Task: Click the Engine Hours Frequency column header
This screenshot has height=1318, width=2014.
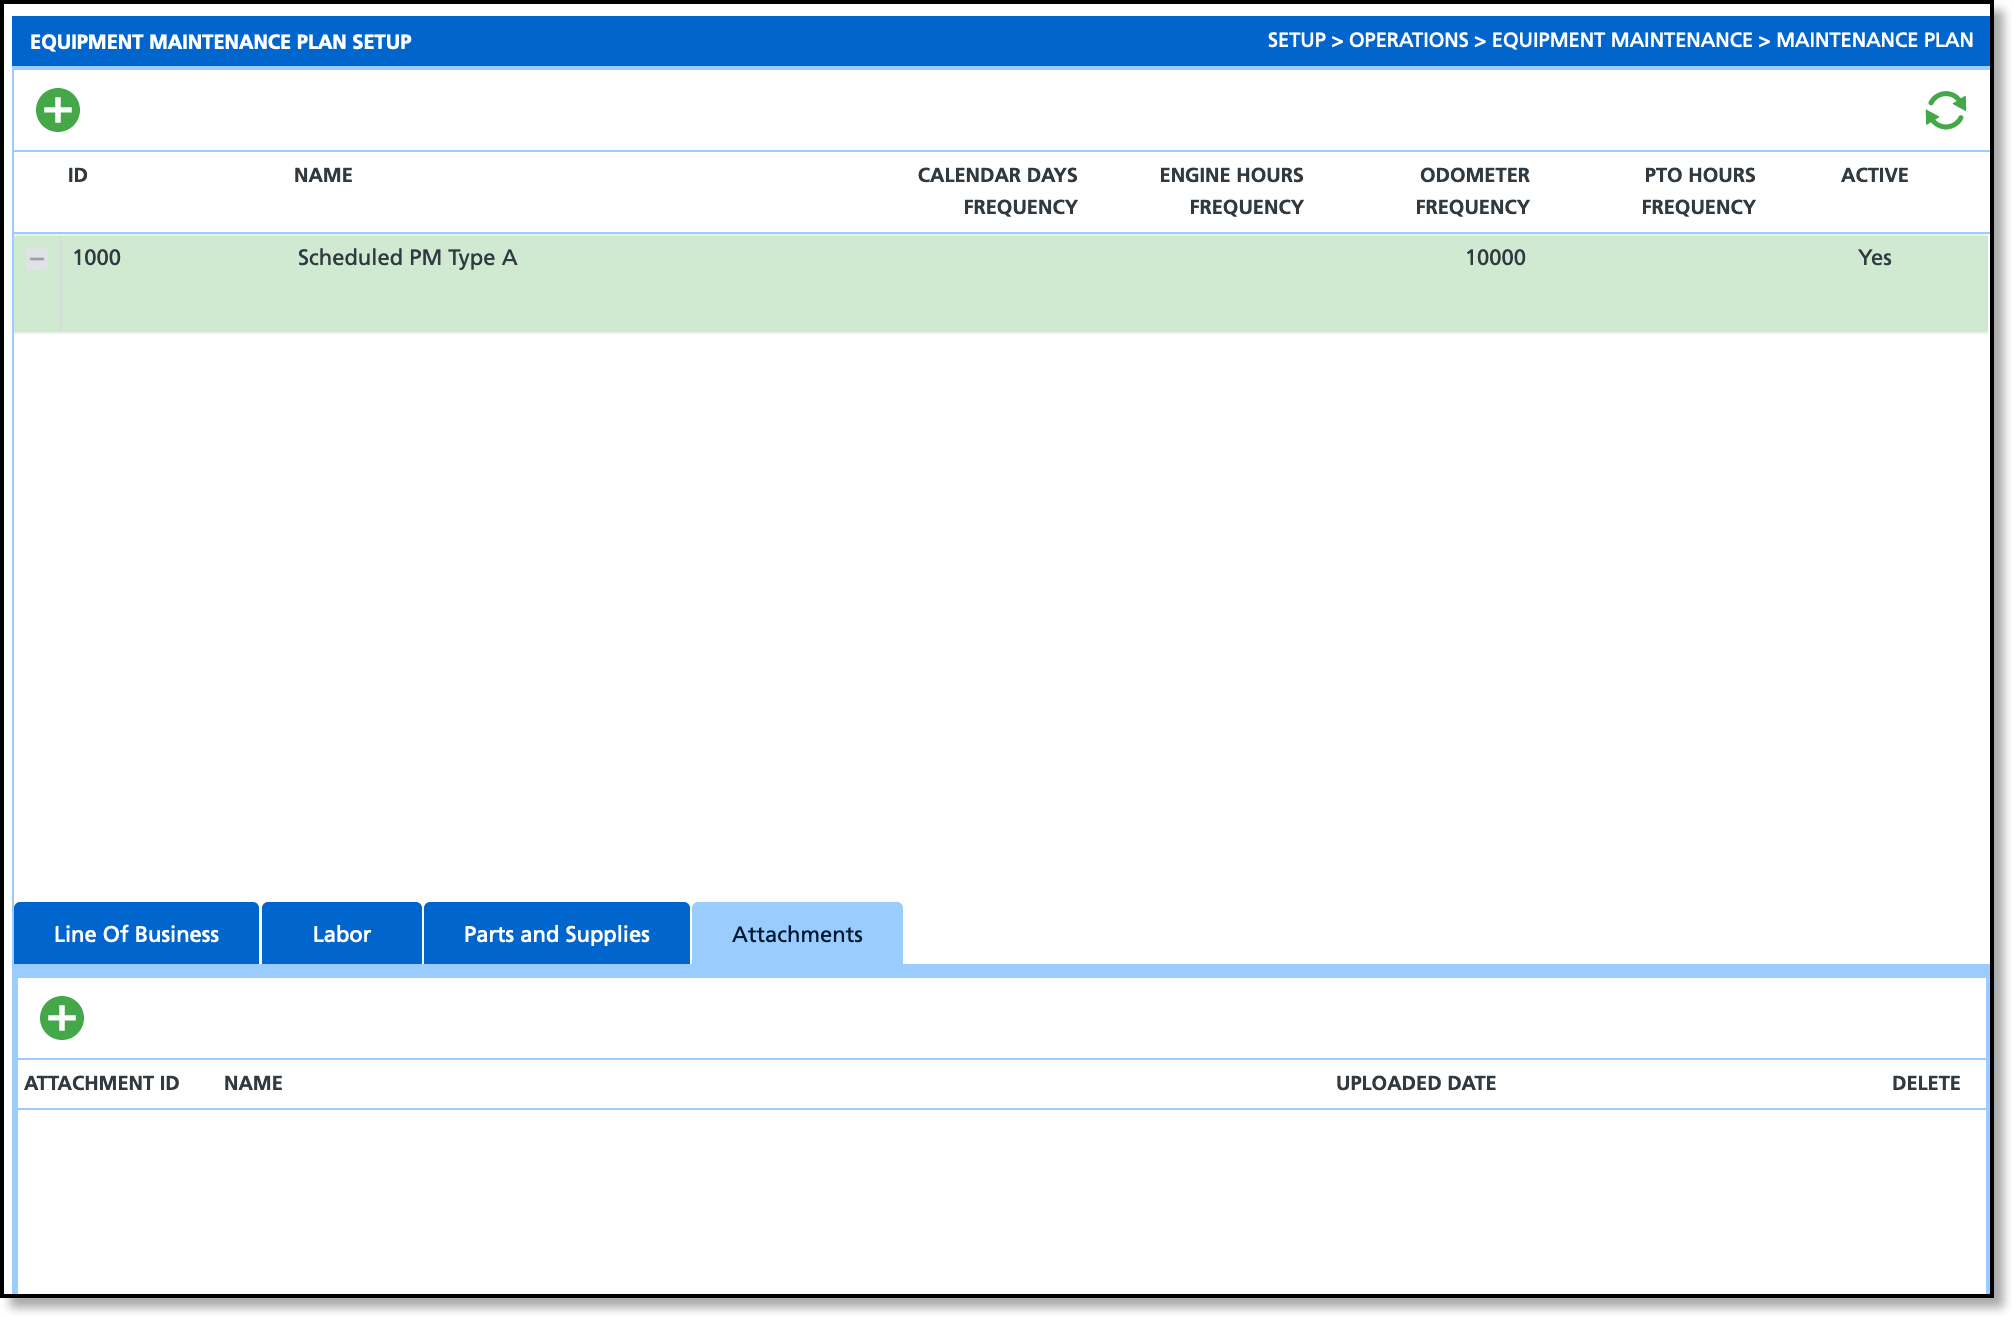Action: tap(1231, 191)
